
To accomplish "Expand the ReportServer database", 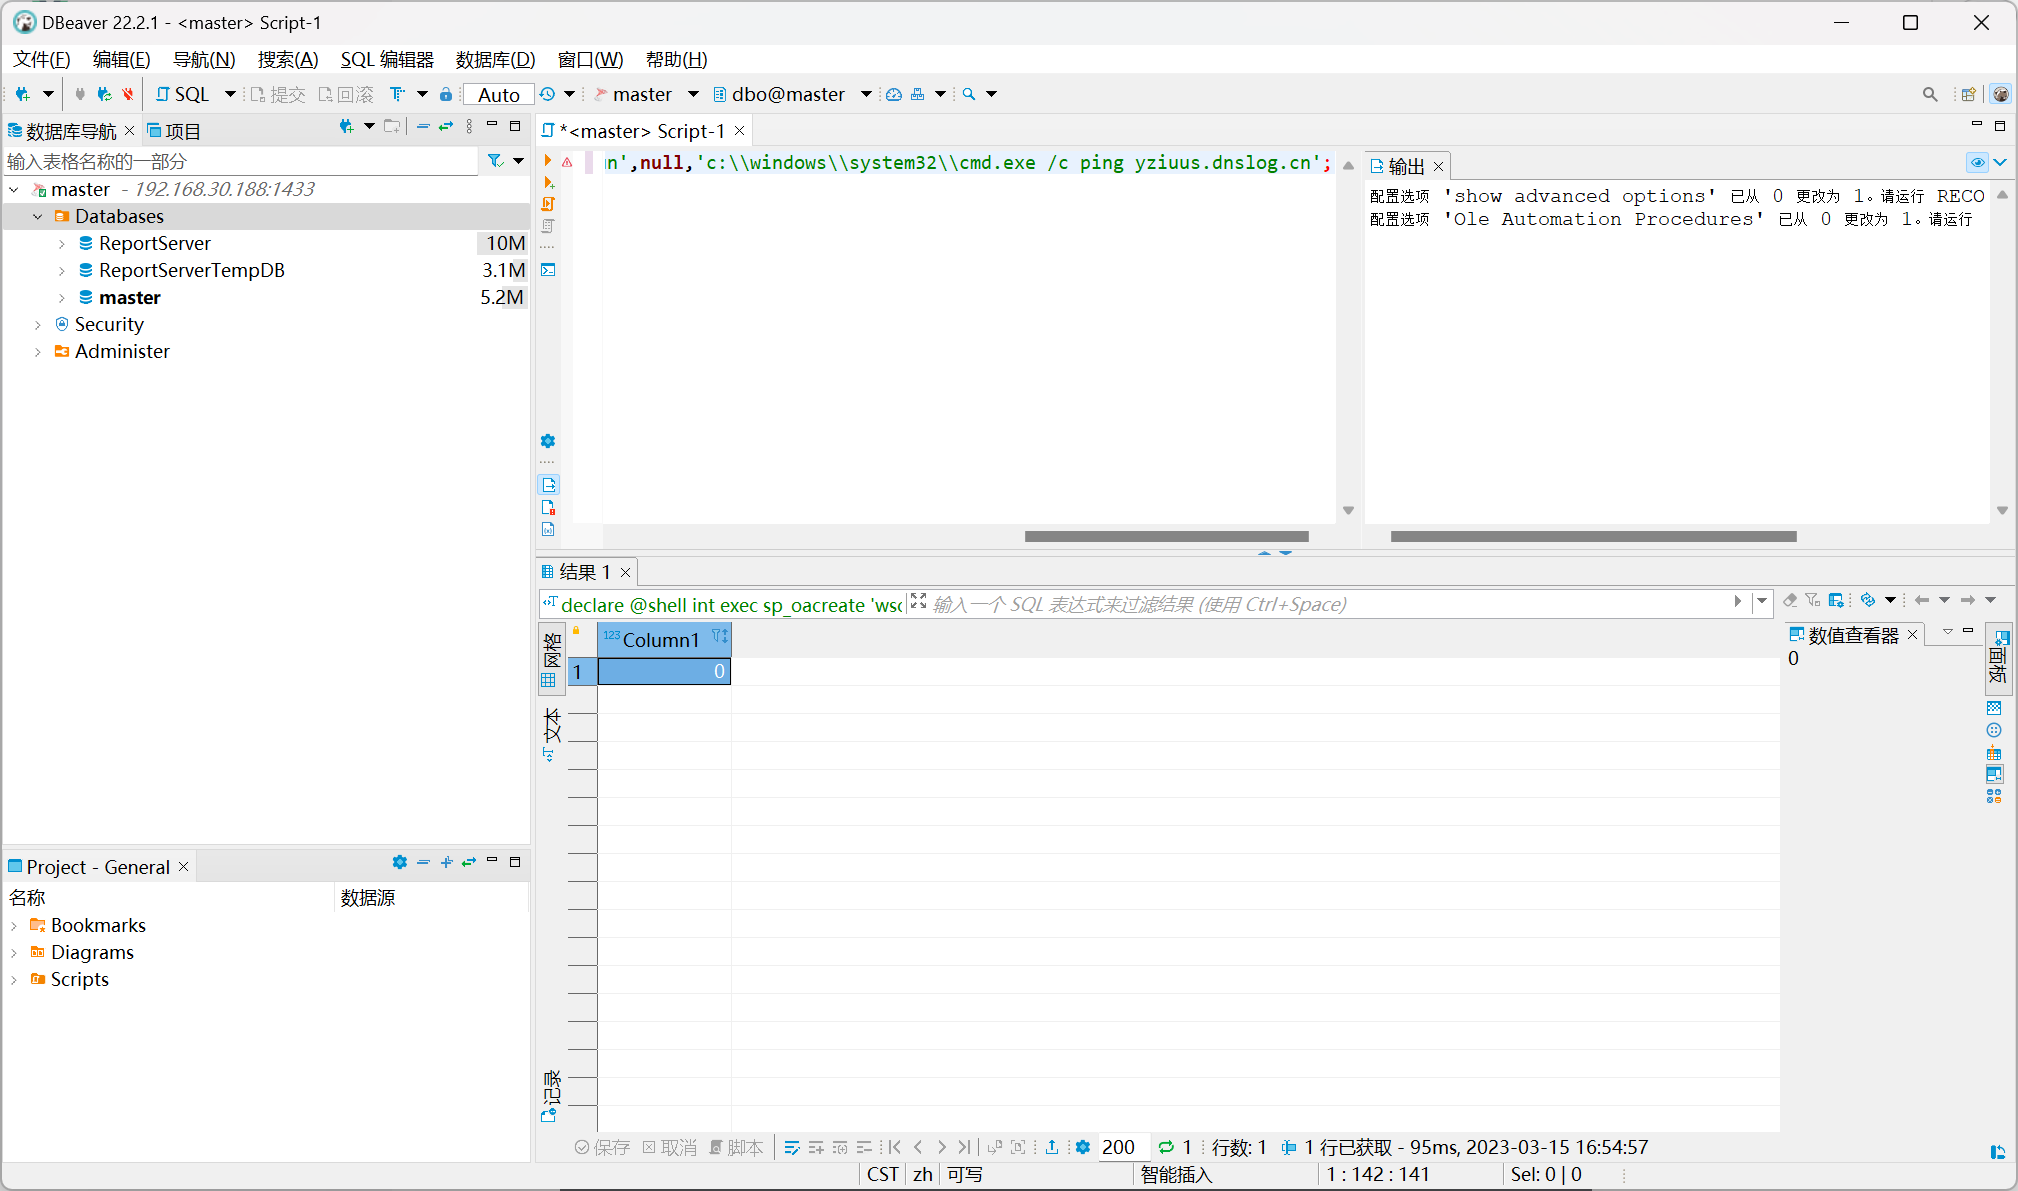I will pos(62,243).
